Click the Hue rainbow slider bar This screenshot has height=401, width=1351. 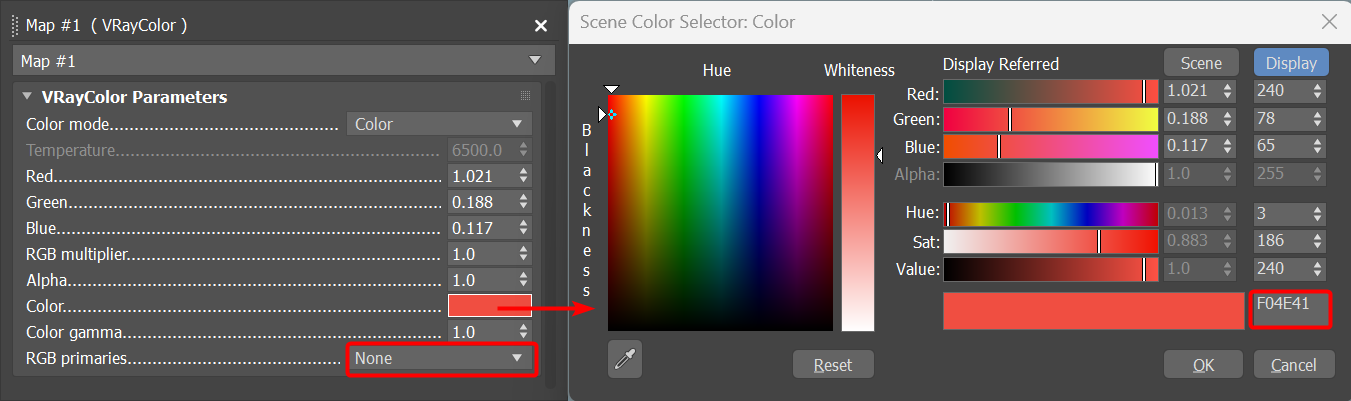(1050, 214)
